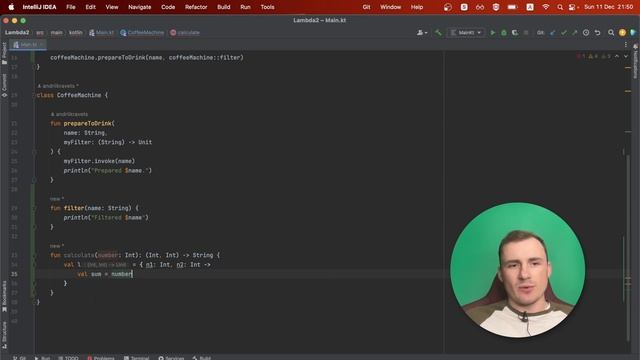Open the Refactor menu
This screenshot has height=360, width=640.
point(196,7)
